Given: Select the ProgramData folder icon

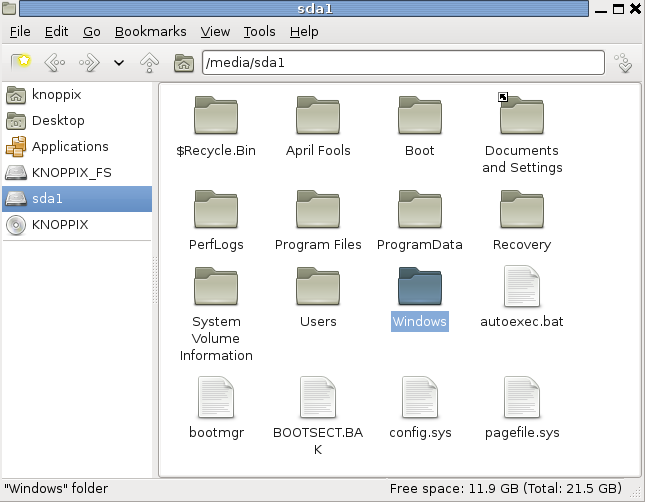Looking at the screenshot, I should coord(420,209).
